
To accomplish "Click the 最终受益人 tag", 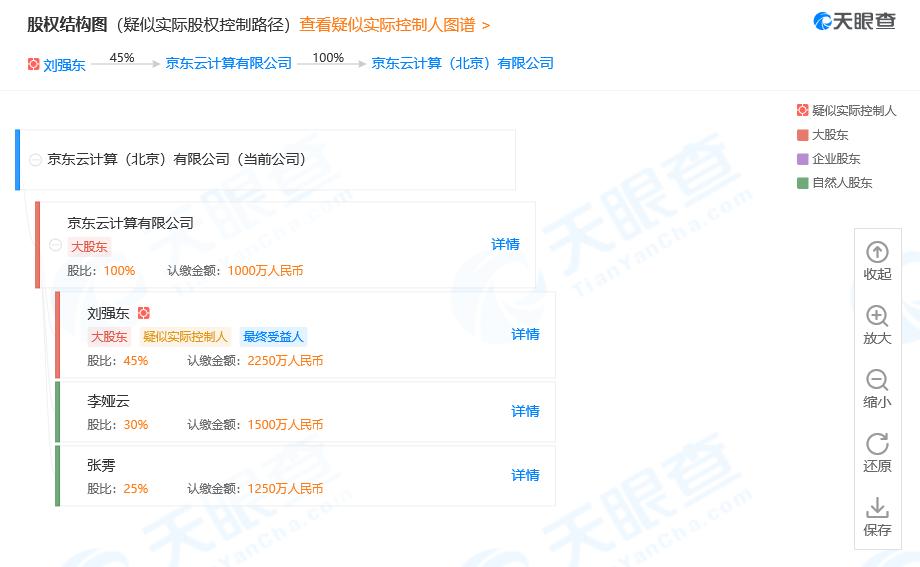I will pos(273,337).
